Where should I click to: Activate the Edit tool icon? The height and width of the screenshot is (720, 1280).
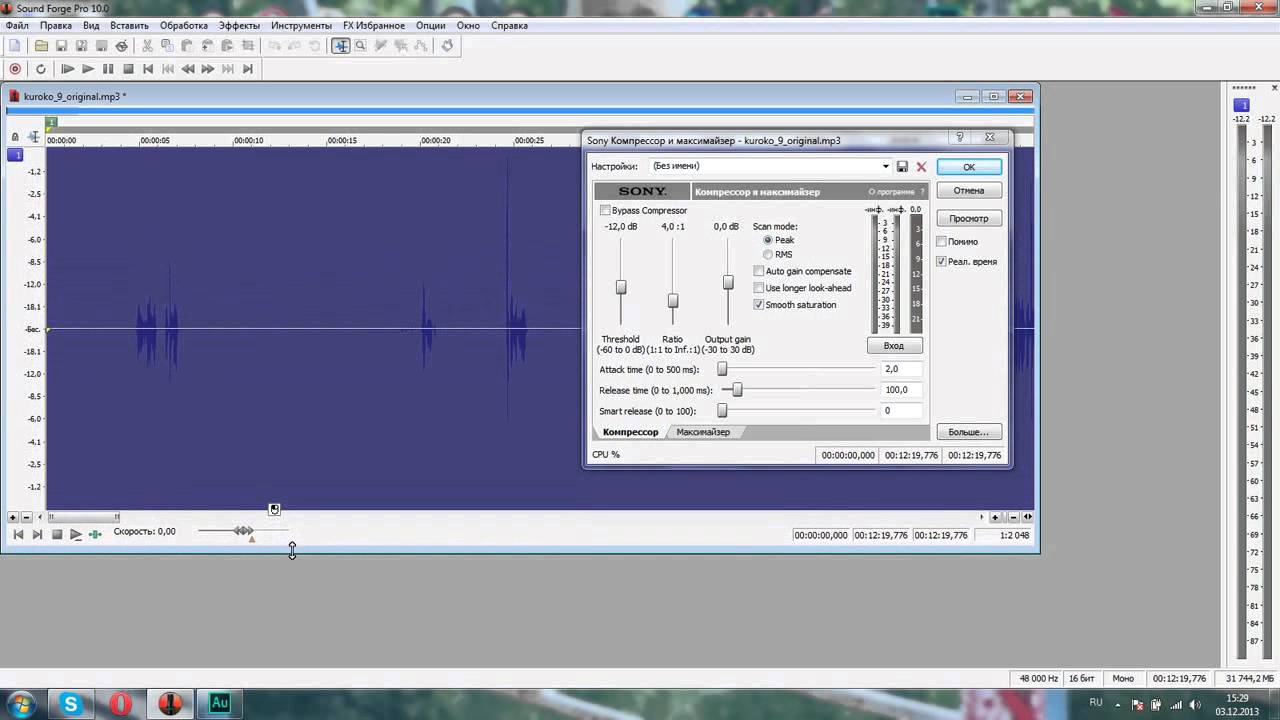point(341,45)
